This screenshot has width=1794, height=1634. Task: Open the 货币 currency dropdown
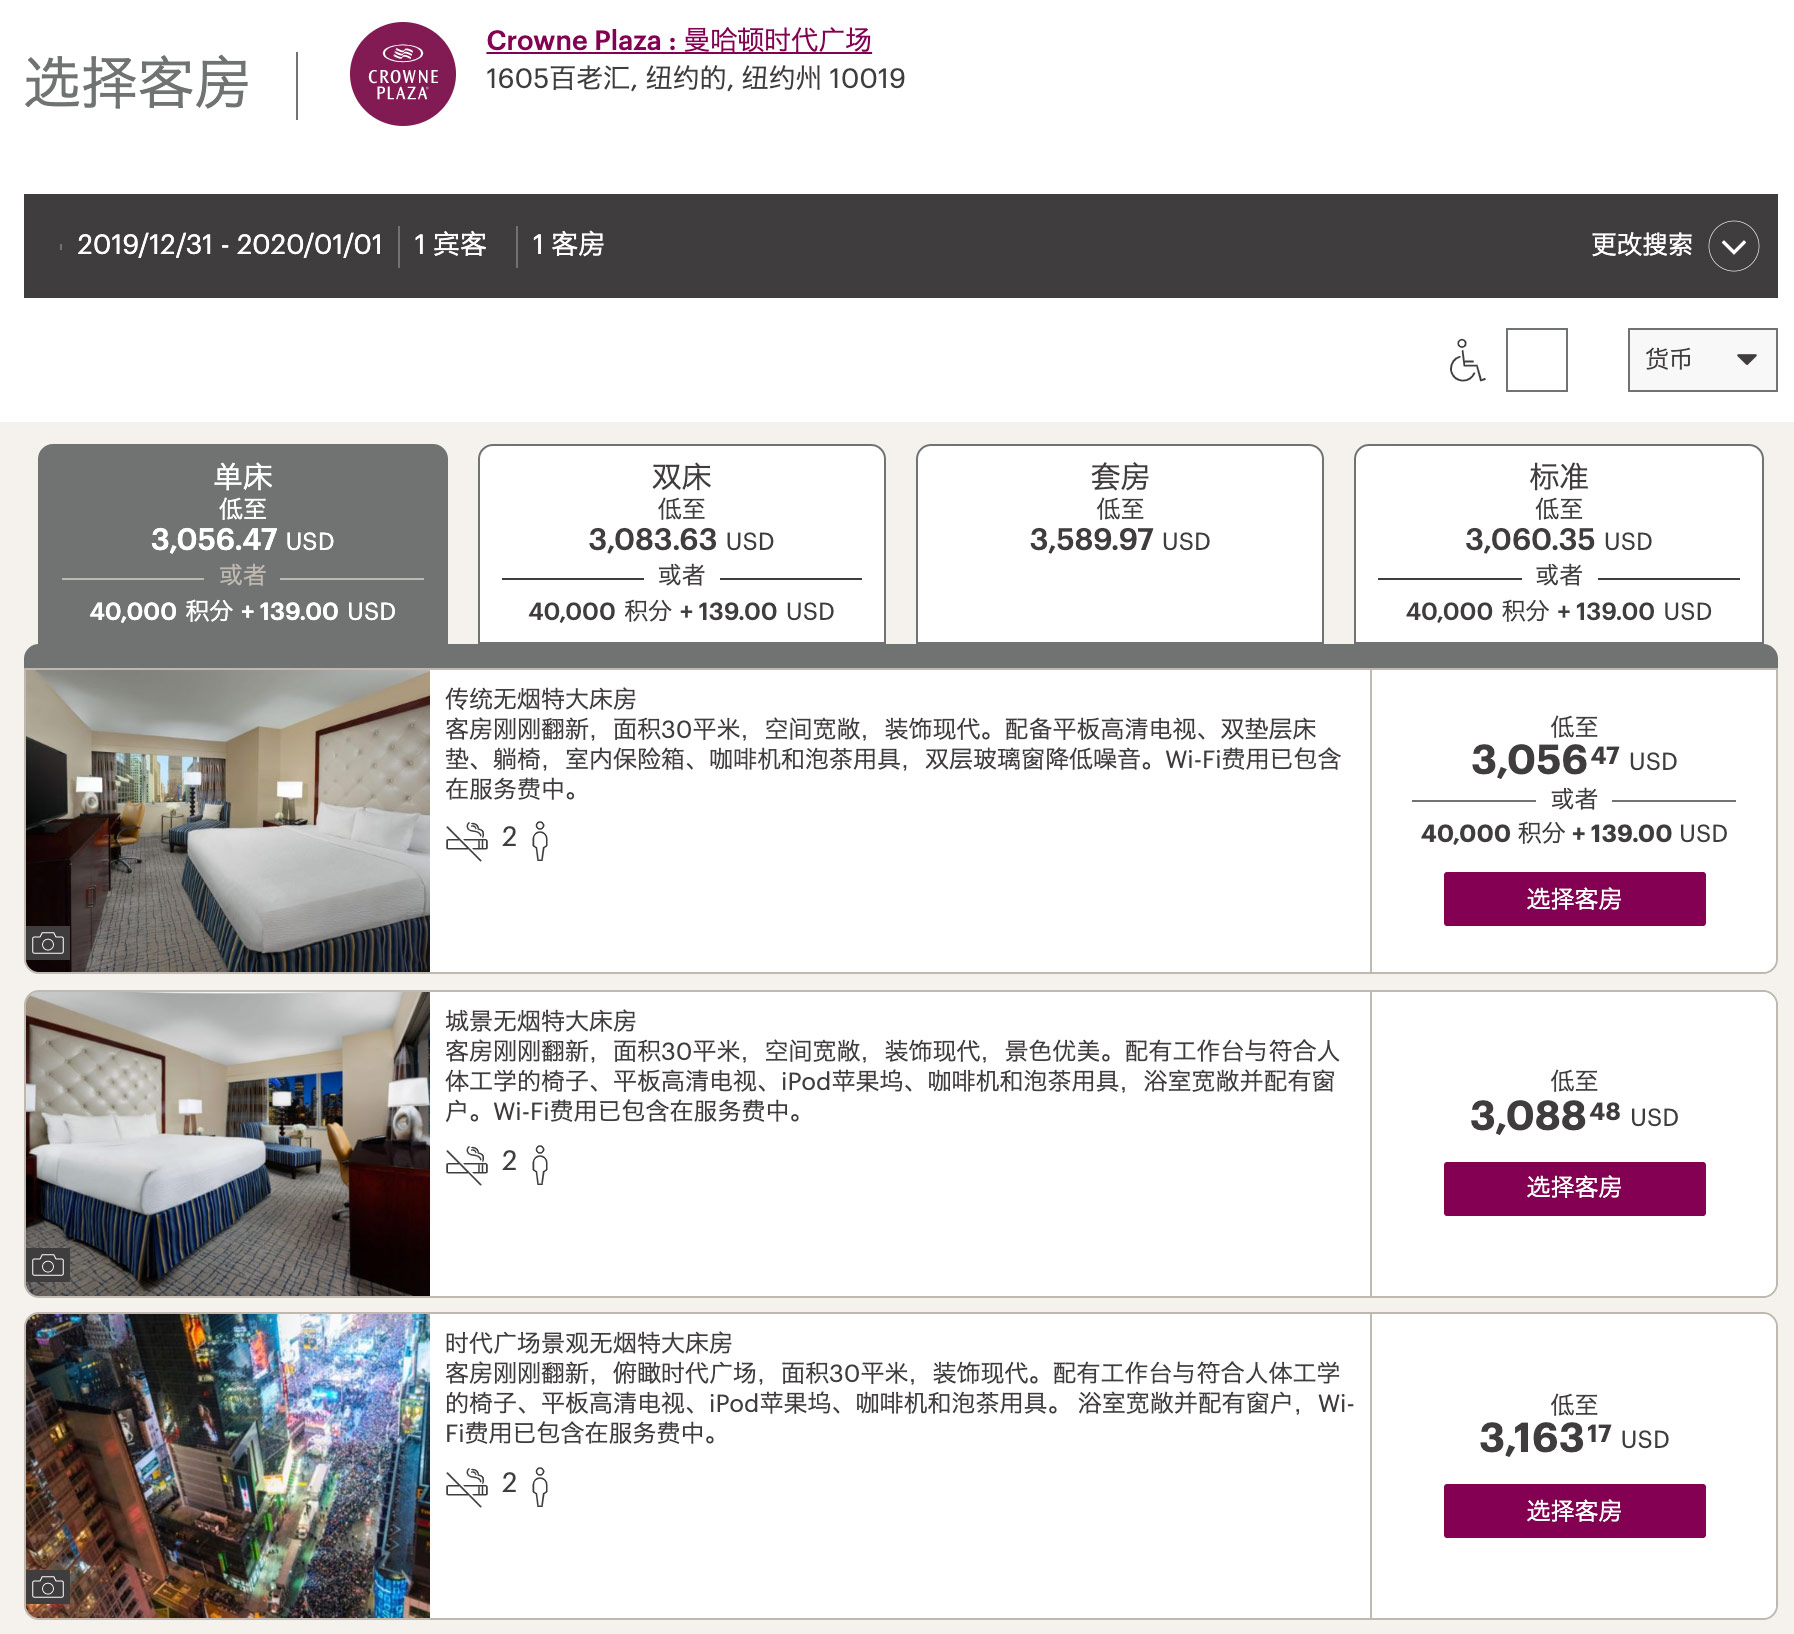(1701, 360)
